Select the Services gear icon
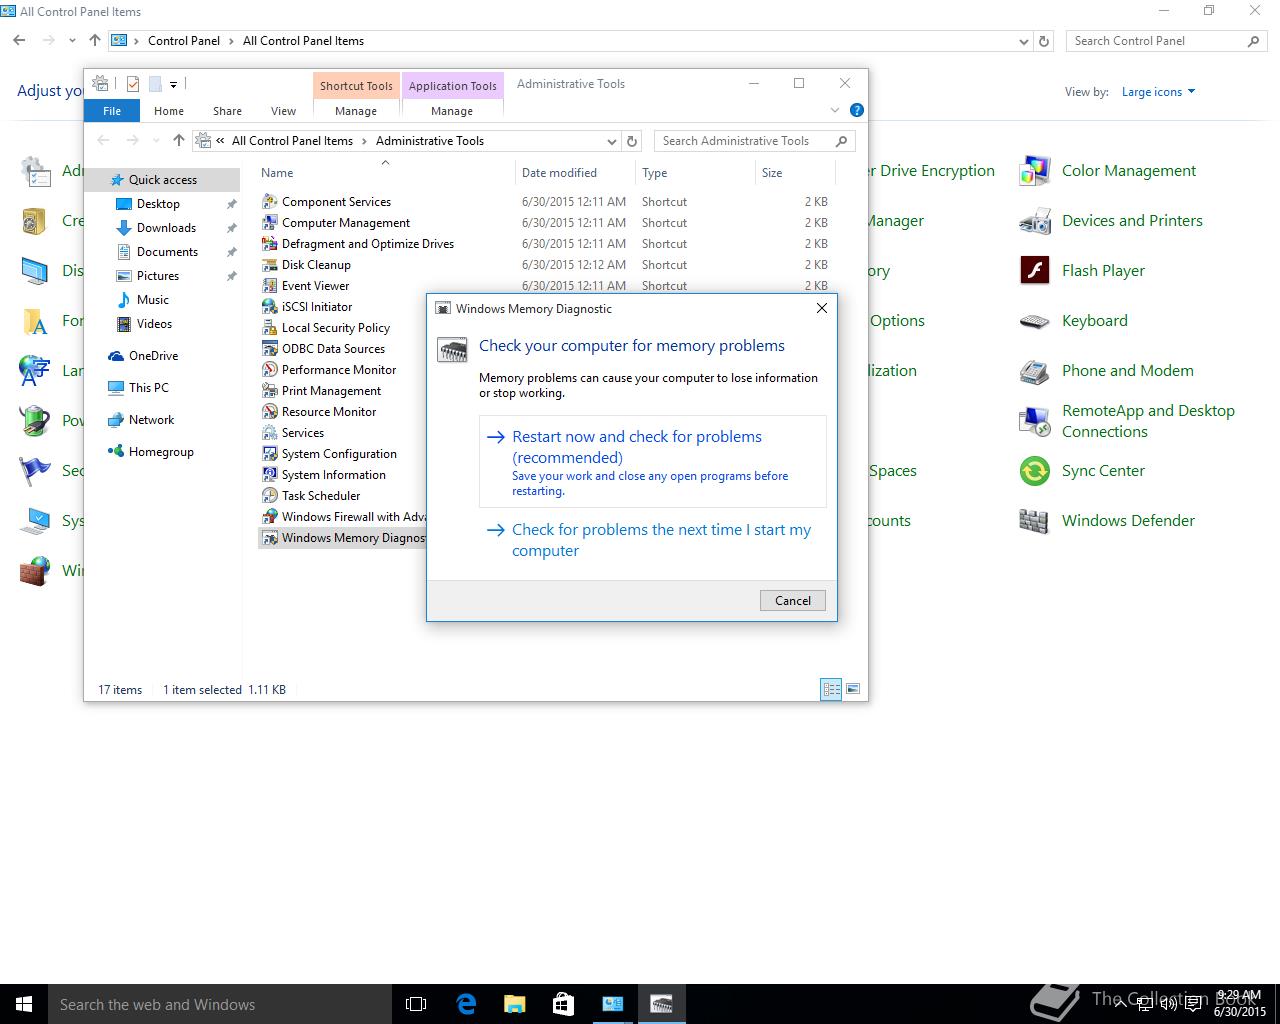 [269, 432]
